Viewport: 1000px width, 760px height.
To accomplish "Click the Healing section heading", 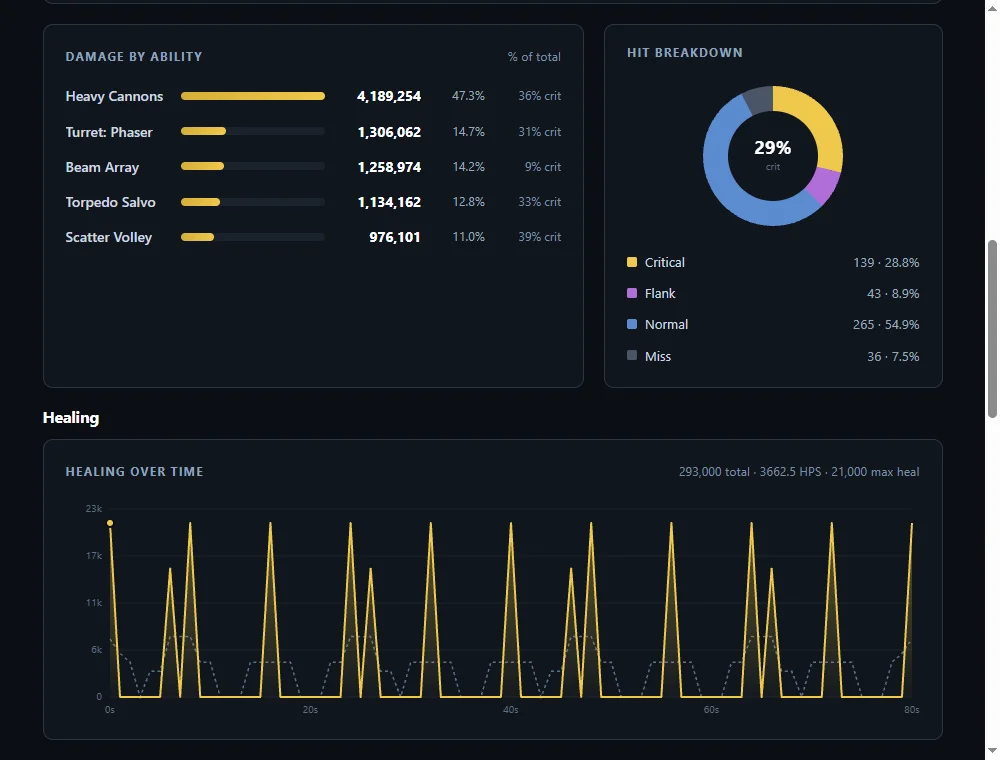I will pyautogui.click(x=71, y=418).
